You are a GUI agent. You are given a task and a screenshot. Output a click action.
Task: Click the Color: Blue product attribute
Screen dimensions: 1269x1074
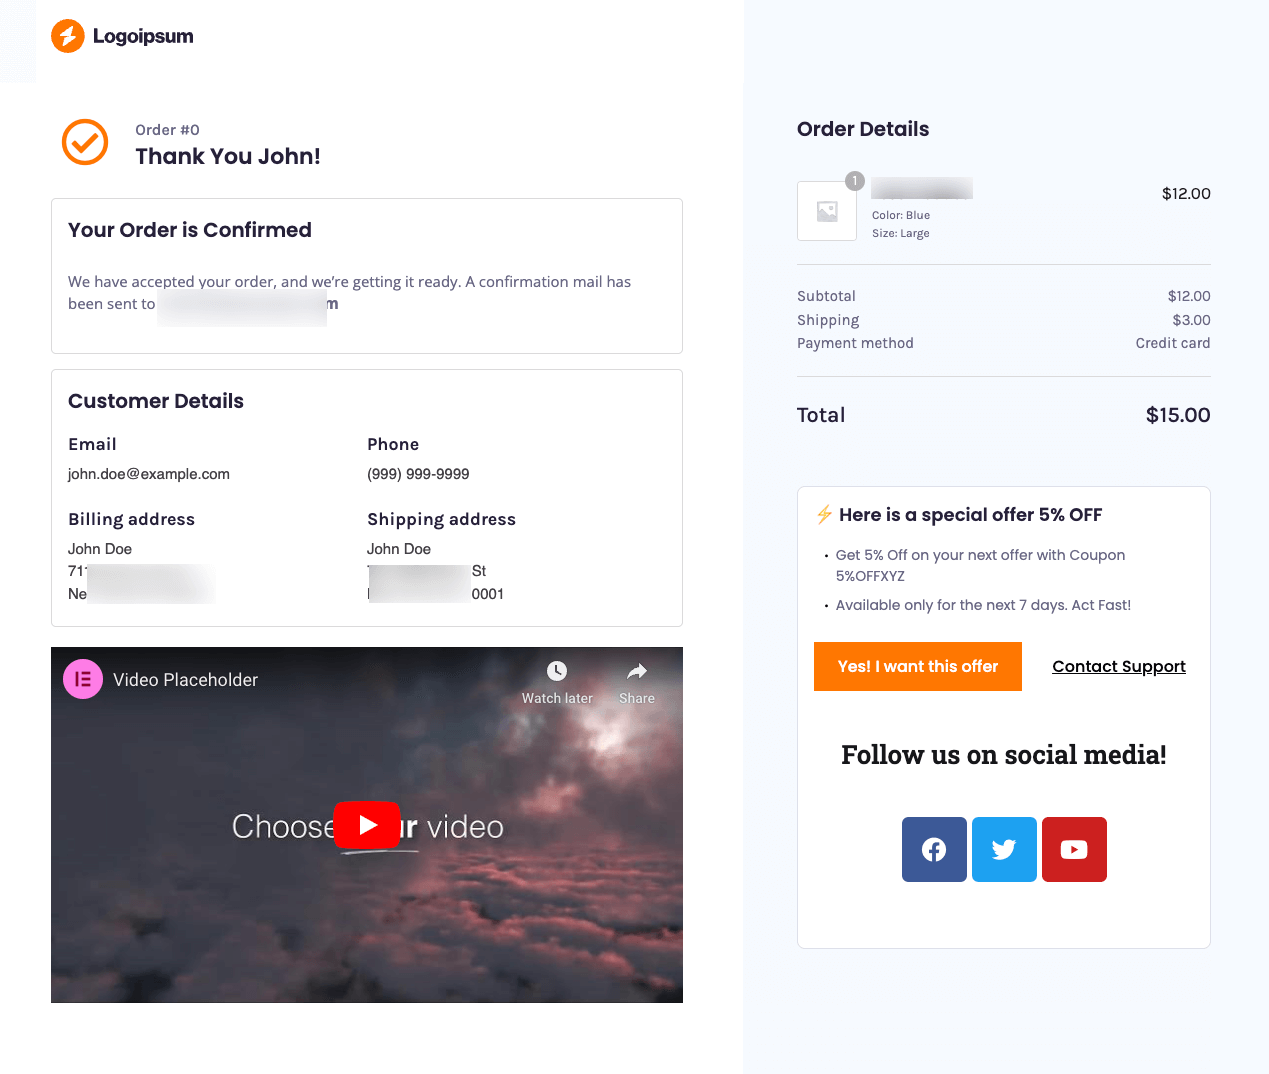click(x=901, y=215)
